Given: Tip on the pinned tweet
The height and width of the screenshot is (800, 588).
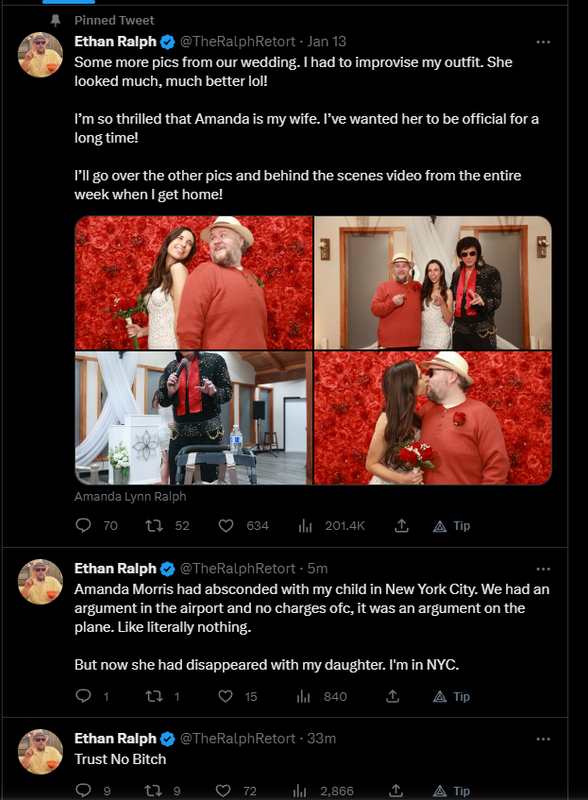Looking at the screenshot, I should (x=452, y=526).
